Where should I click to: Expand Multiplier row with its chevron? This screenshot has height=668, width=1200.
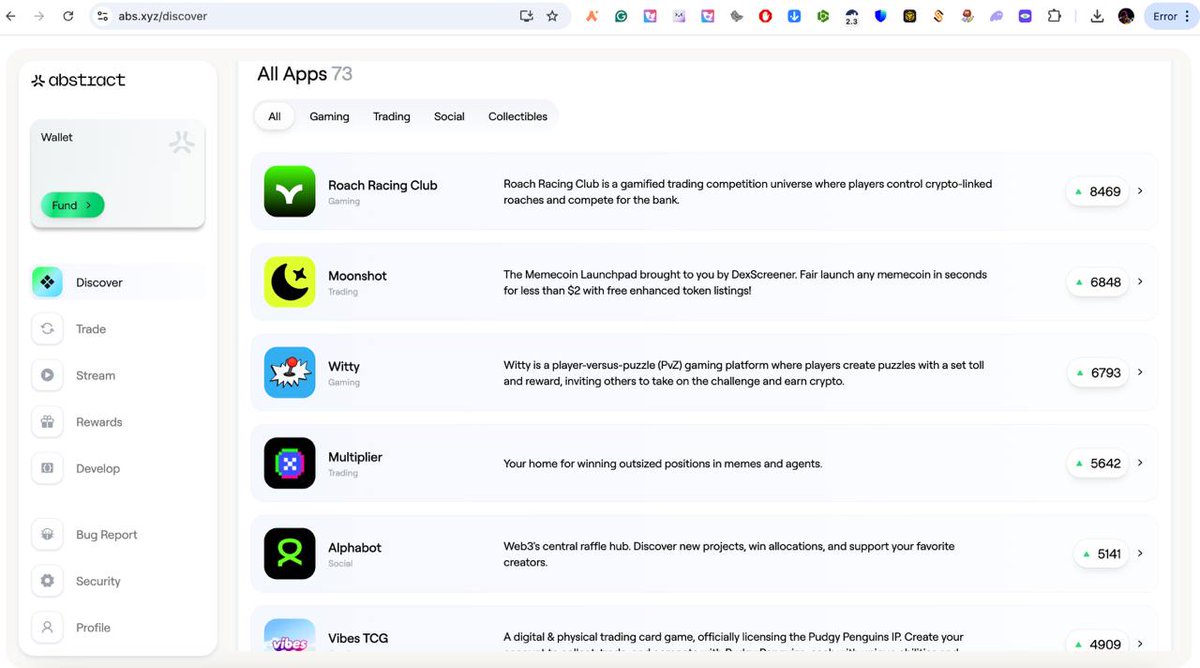(x=1141, y=463)
